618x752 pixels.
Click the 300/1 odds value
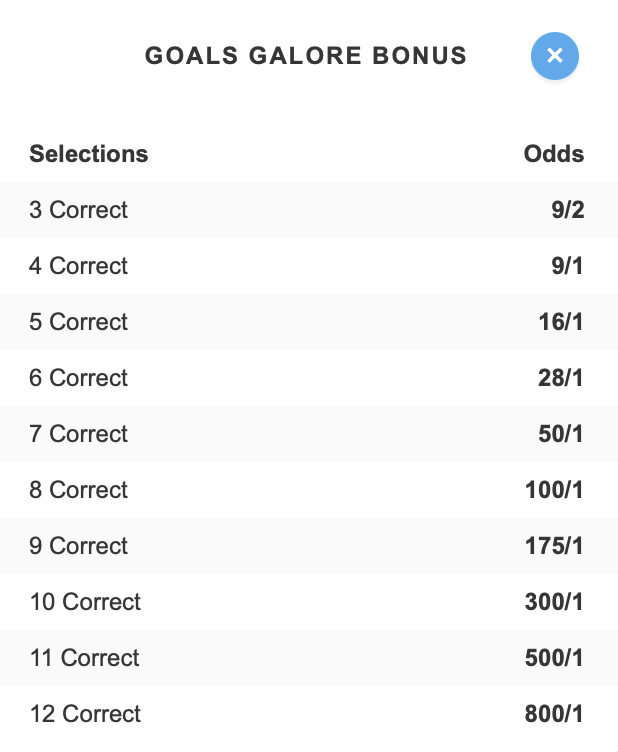tap(554, 602)
